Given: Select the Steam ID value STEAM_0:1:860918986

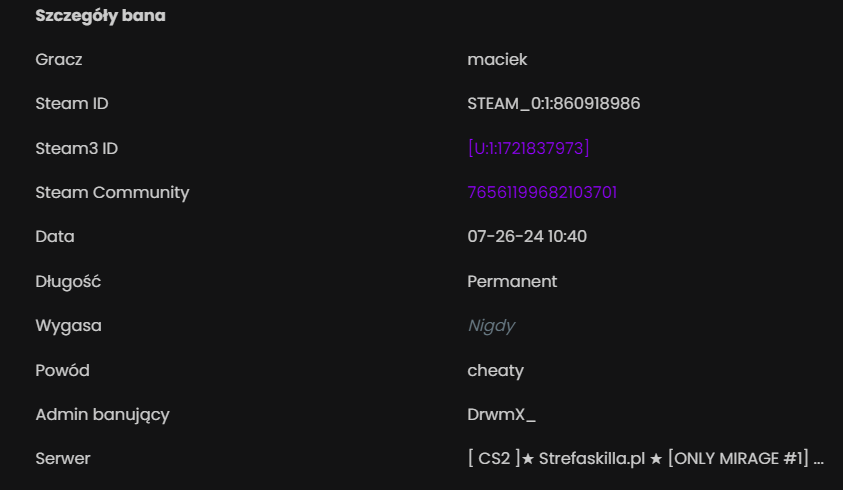Looking at the screenshot, I should coord(554,103).
